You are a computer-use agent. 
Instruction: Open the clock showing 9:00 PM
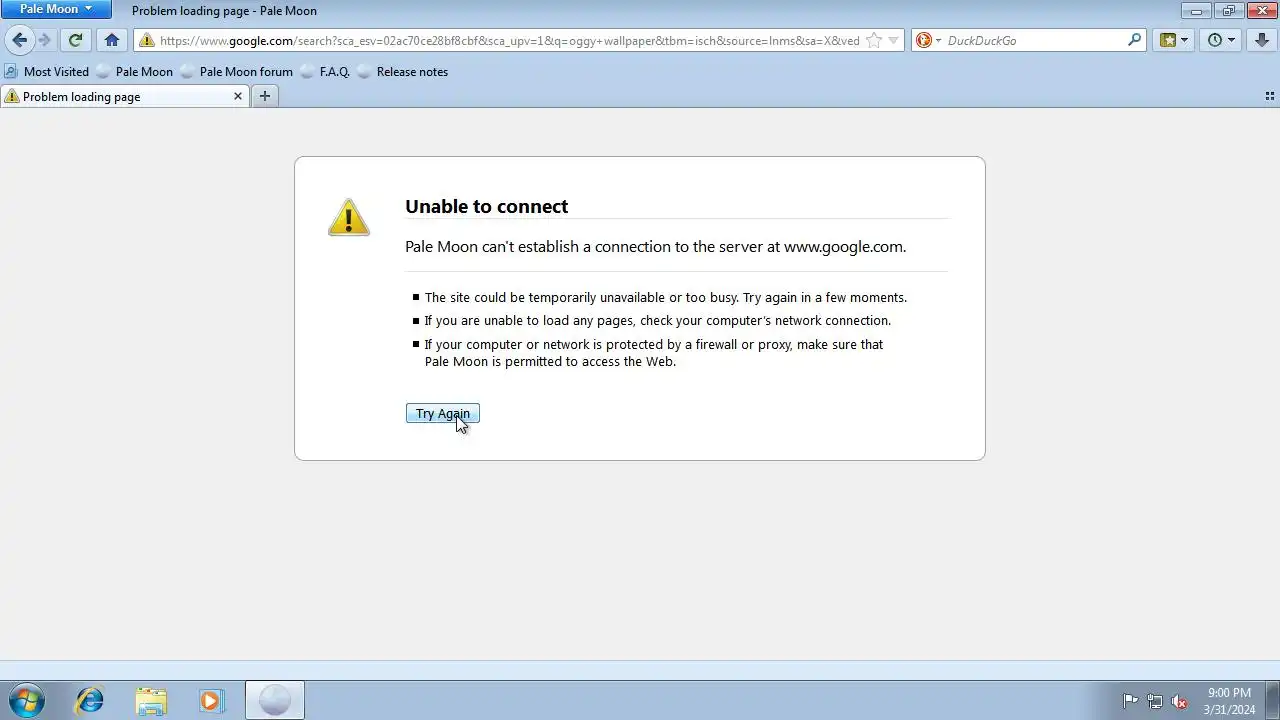pyautogui.click(x=1229, y=701)
